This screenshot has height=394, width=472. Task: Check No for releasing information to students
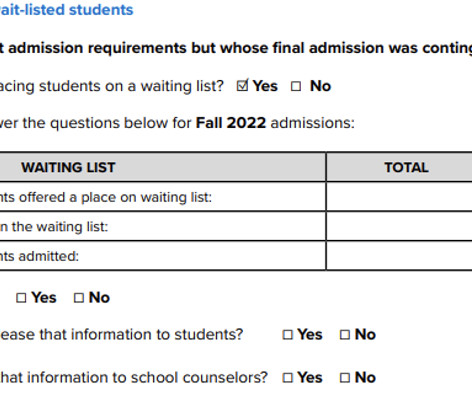click(345, 335)
